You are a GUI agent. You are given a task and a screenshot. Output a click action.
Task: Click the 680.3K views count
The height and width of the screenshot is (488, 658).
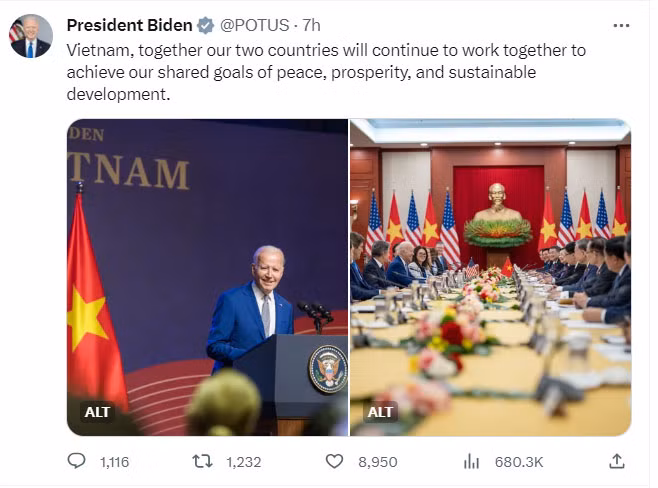[x=519, y=462]
